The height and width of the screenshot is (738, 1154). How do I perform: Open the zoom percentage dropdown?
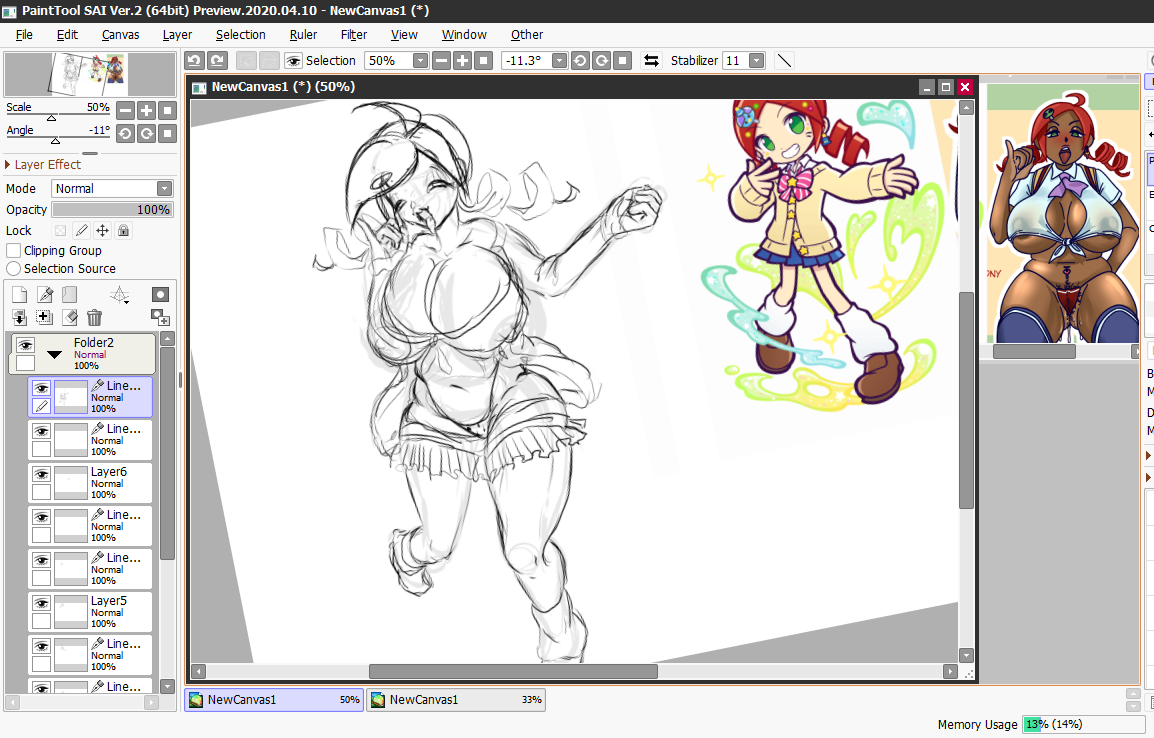click(x=420, y=60)
